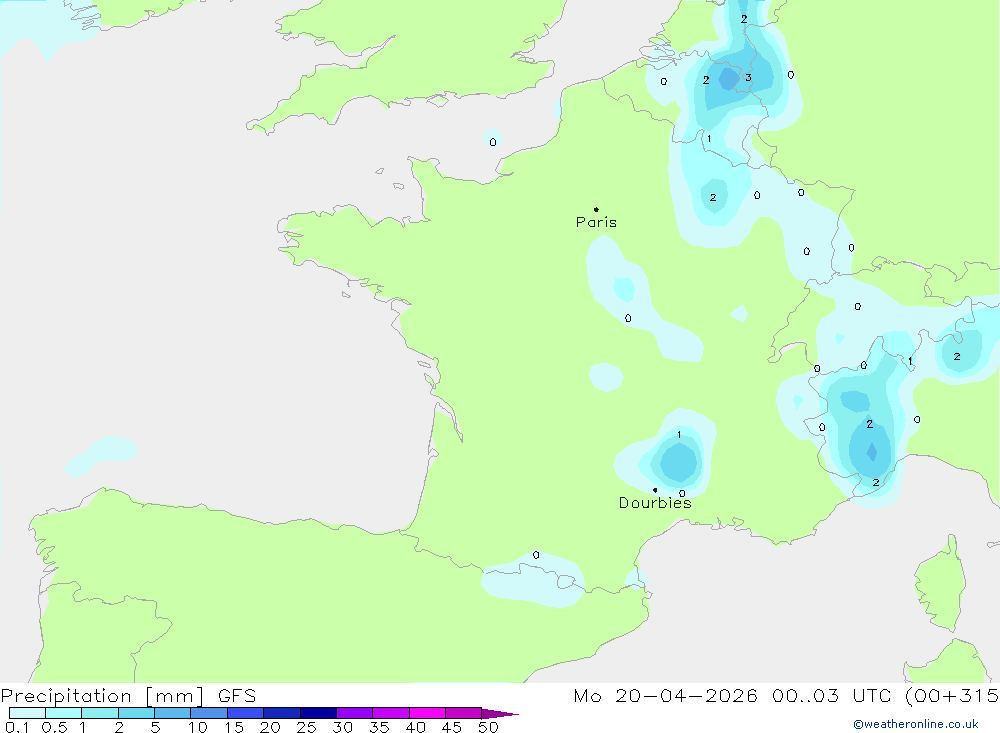Click the purple above-50 legend arrow tip

[501, 713]
